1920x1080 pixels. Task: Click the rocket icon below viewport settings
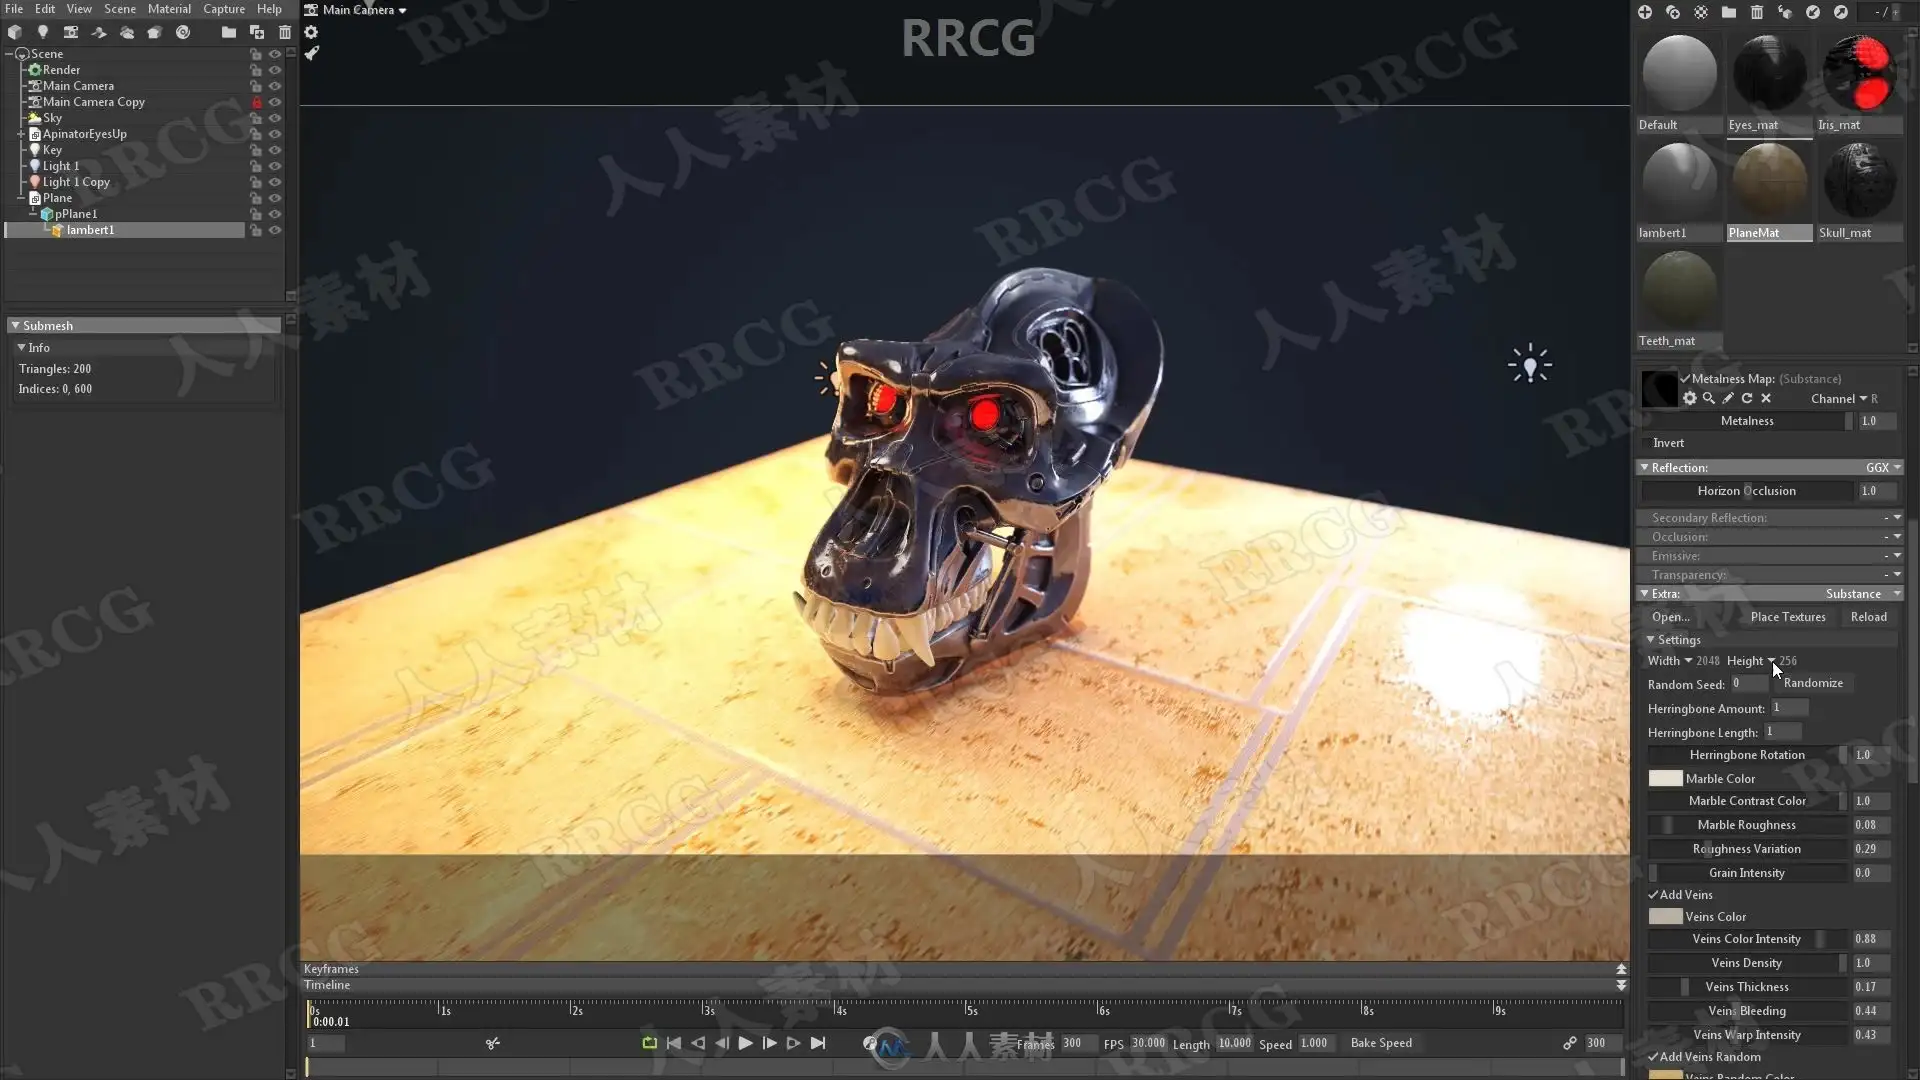(x=312, y=54)
